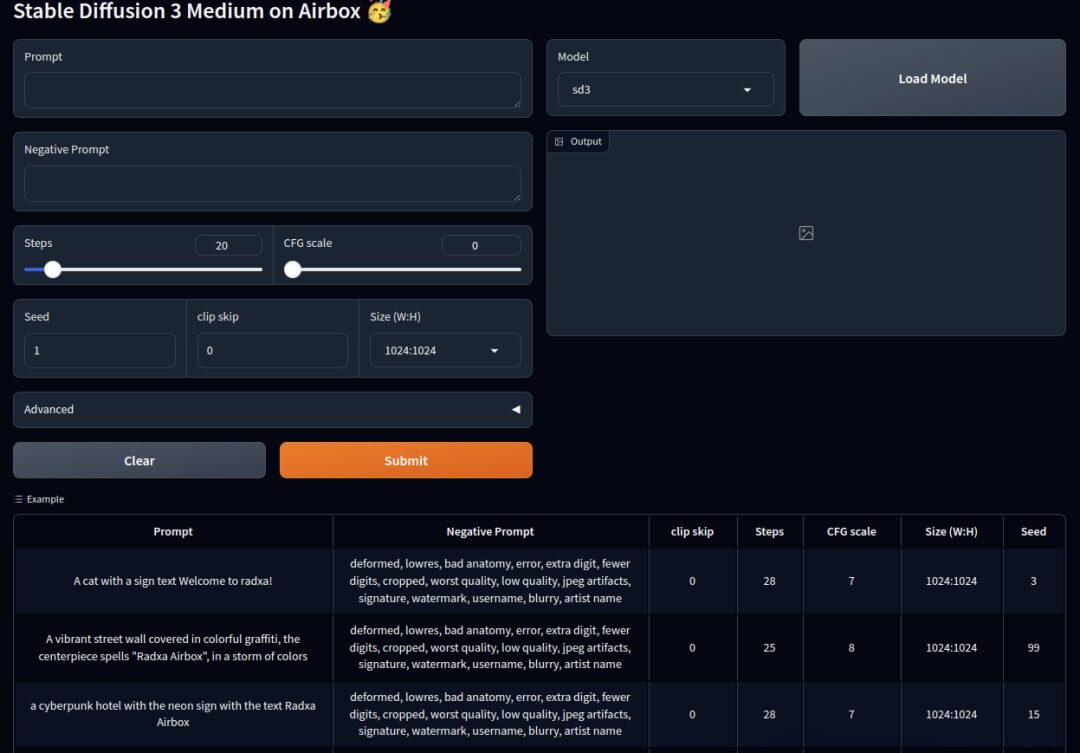Open the Size 1024:1024 dropdown
Image resolution: width=1080 pixels, height=753 pixels.
point(445,351)
